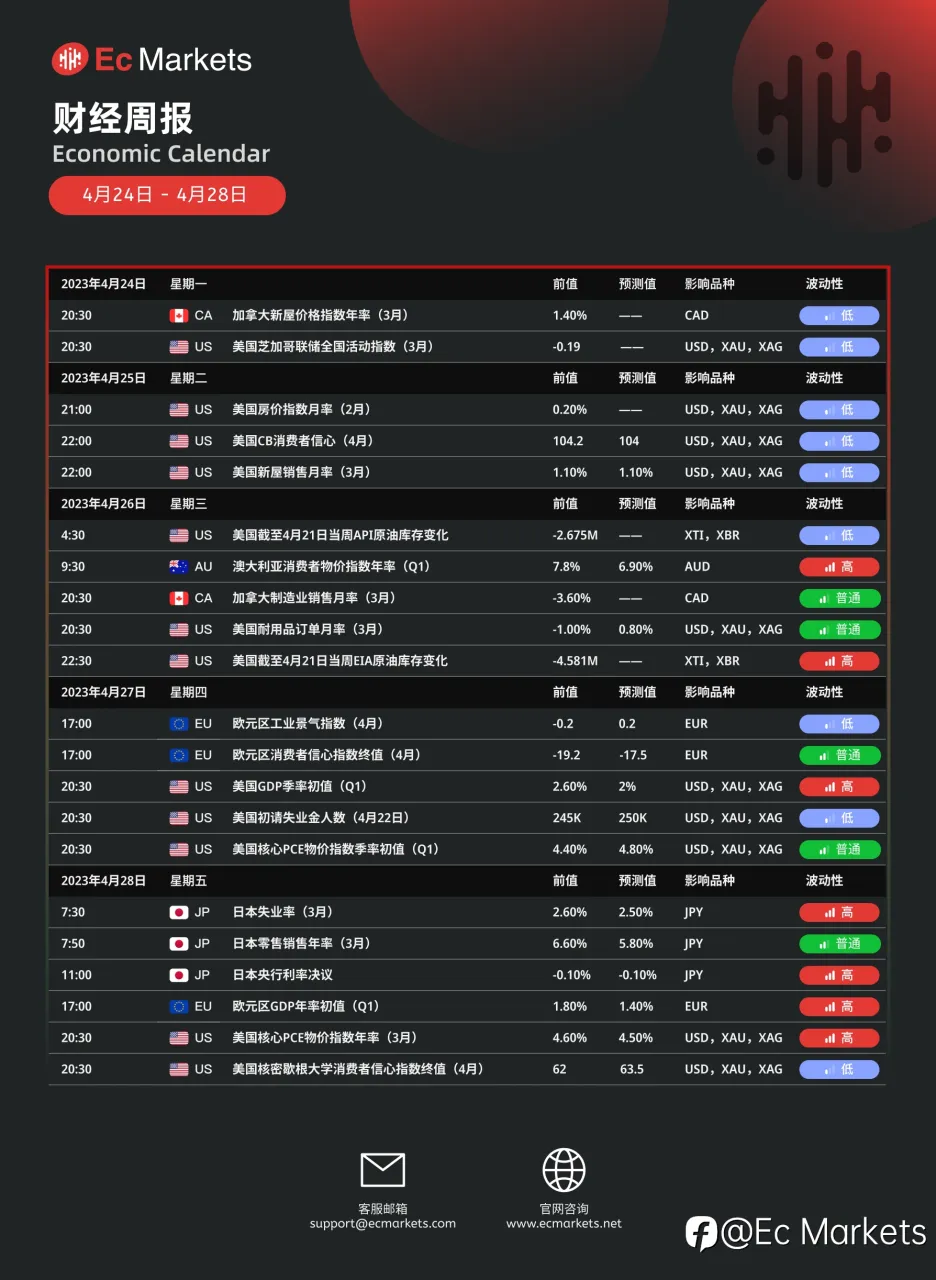Click 高 badge in 澳大利亚消费者物价指数 row

839,566
